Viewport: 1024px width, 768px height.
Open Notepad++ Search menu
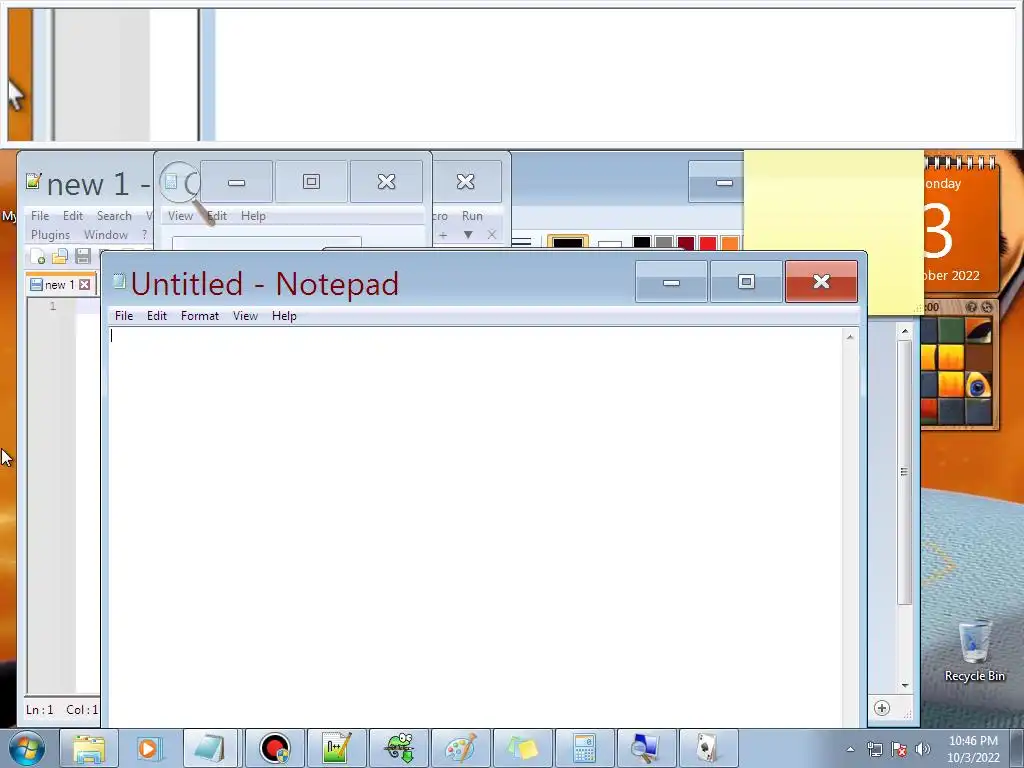[114, 216]
